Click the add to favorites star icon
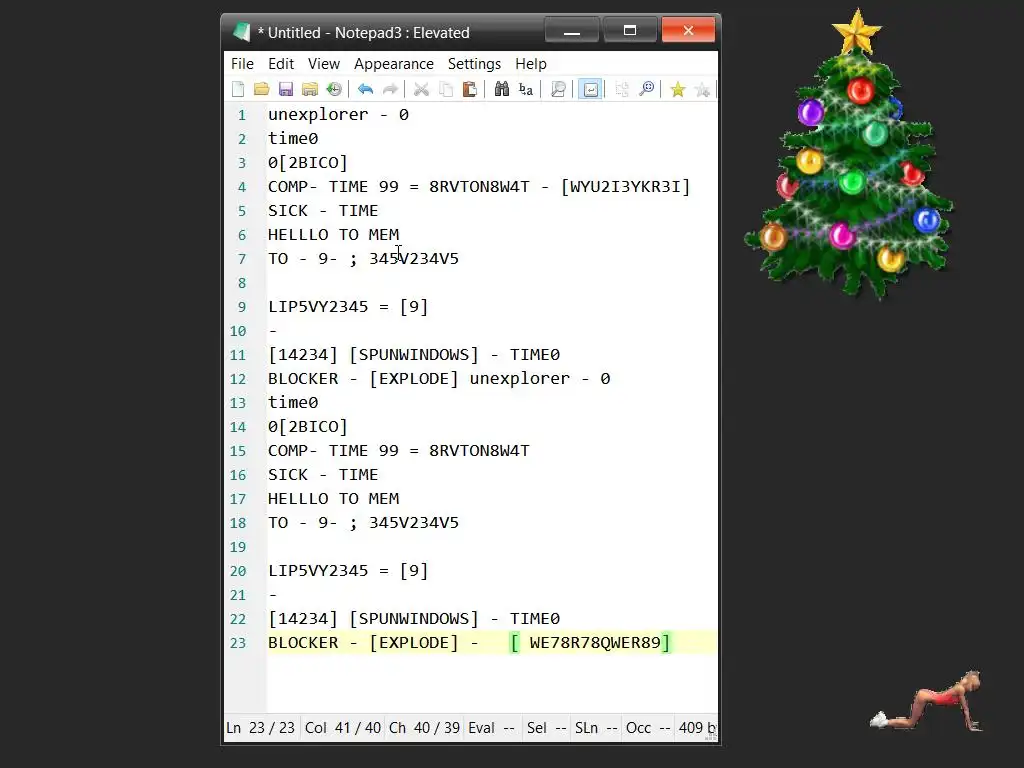The width and height of the screenshot is (1024, 768). (x=702, y=89)
